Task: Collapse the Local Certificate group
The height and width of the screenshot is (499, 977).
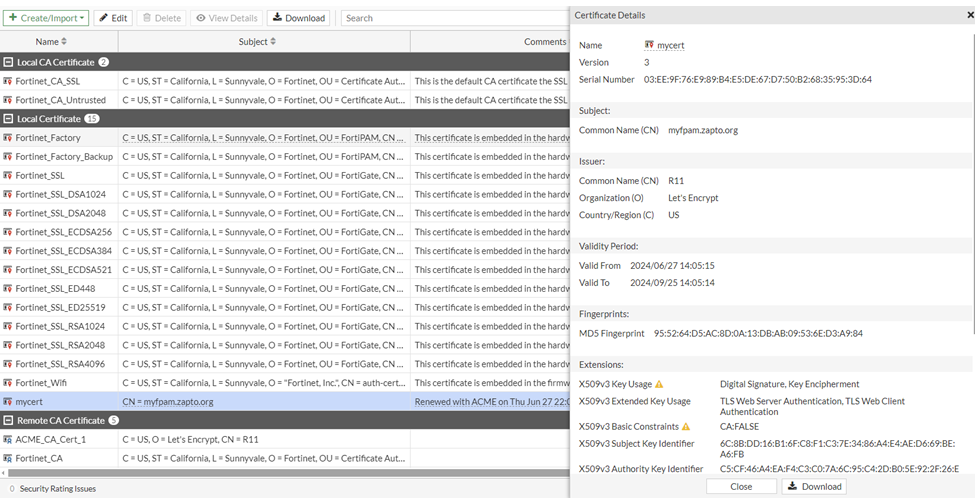Action: [8, 119]
